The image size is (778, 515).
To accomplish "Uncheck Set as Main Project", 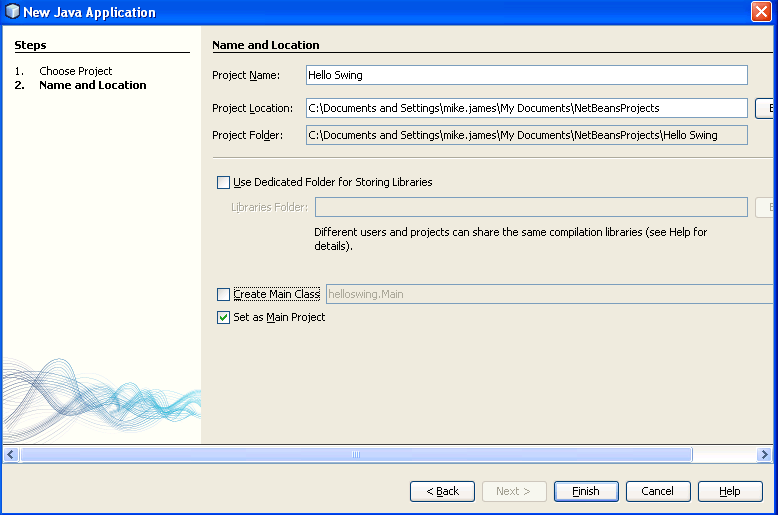I will (x=223, y=318).
